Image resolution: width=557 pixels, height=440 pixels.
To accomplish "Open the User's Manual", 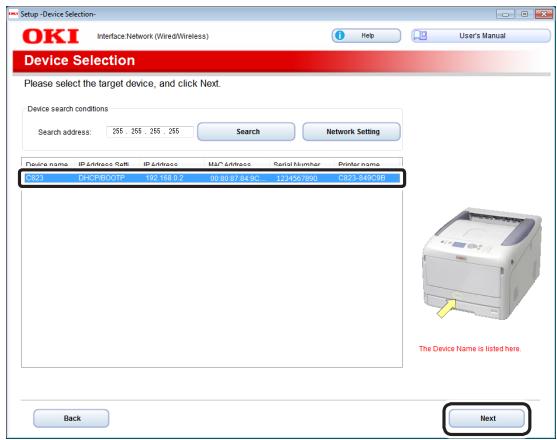I will pyautogui.click(x=481, y=36).
